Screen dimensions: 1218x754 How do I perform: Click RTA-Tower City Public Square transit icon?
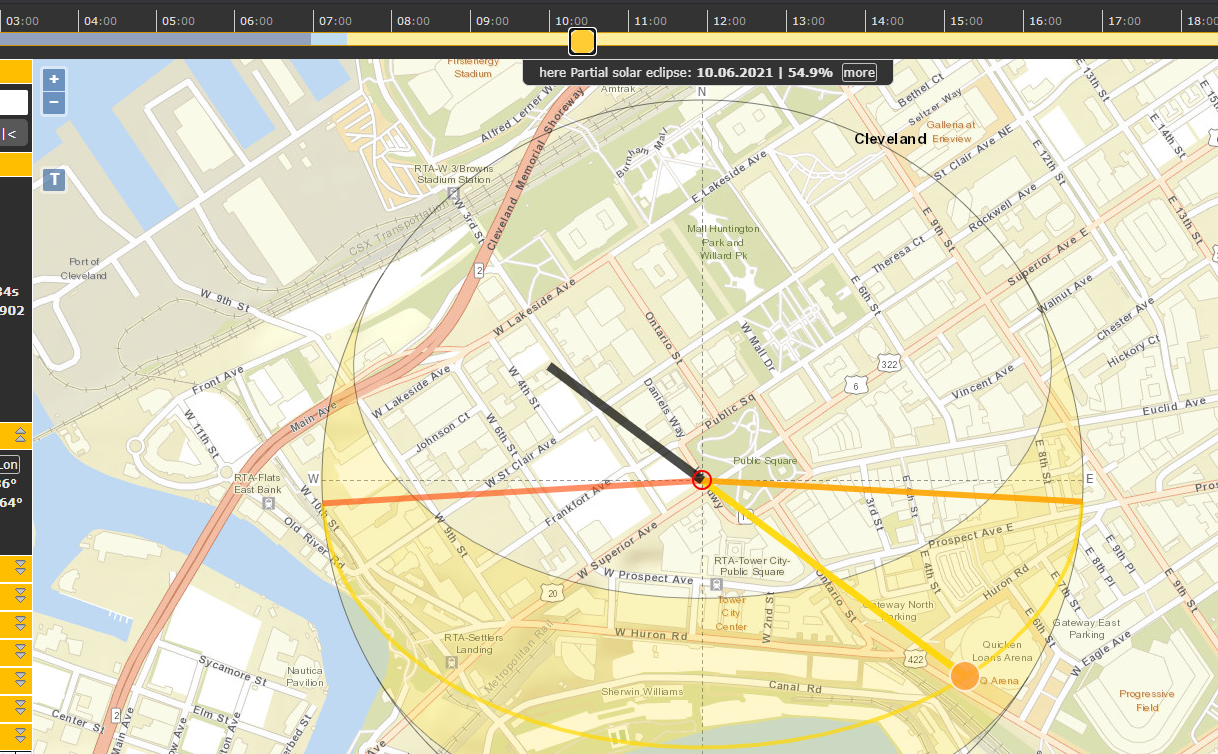[x=716, y=584]
